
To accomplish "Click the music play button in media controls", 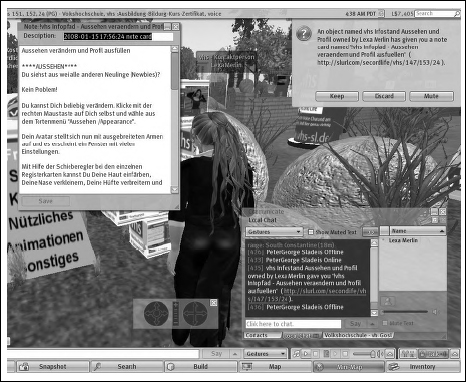I will pos(306,354).
